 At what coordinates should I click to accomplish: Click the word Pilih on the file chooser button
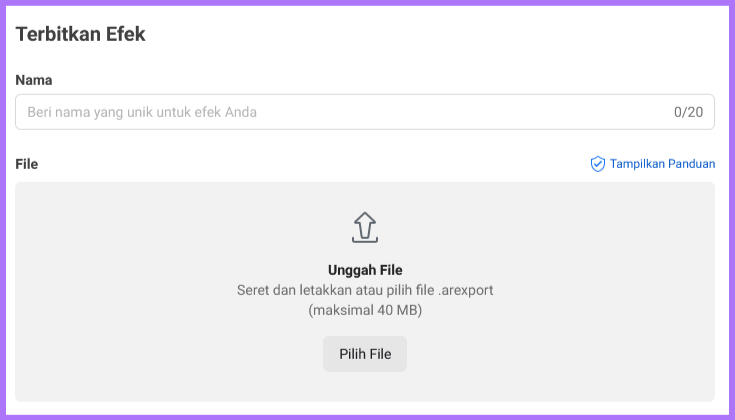pyautogui.click(x=352, y=354)
